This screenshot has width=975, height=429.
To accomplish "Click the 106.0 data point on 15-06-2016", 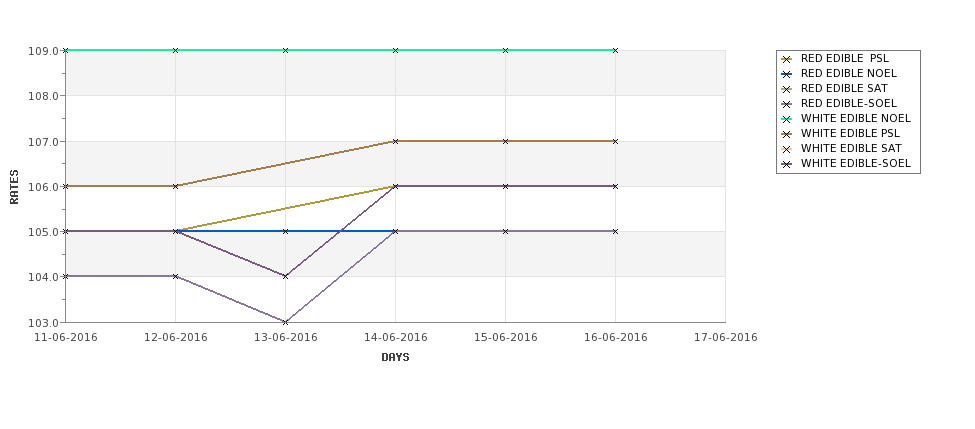I will [505, 186].
